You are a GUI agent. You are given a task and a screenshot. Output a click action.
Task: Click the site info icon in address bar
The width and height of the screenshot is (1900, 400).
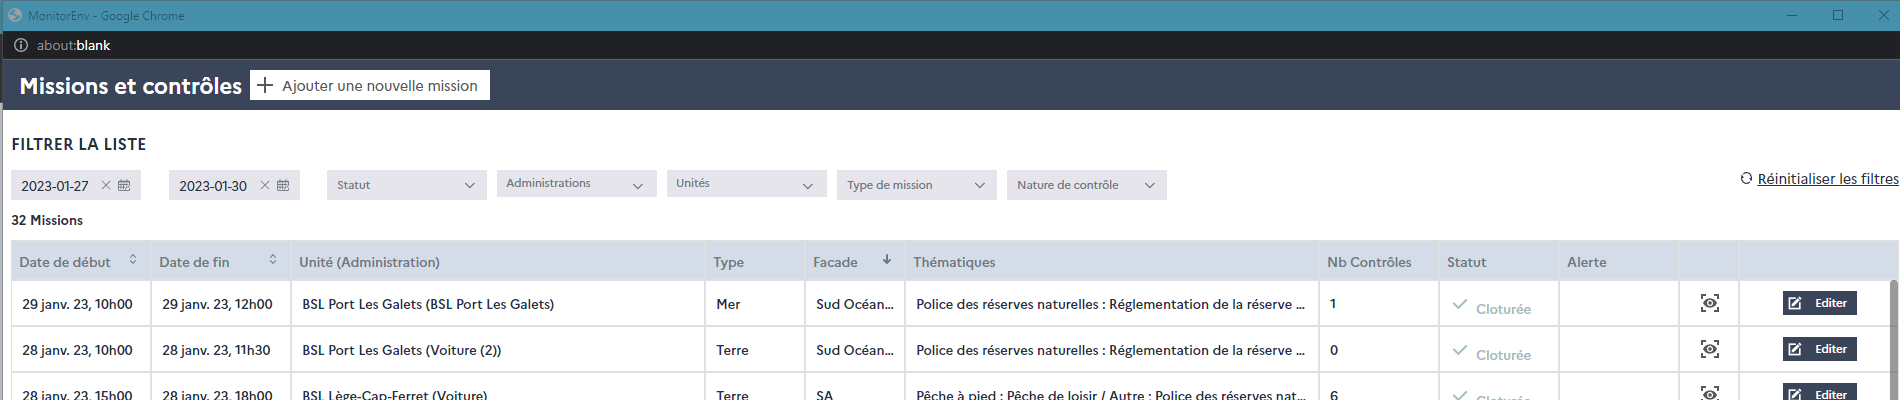20,45
